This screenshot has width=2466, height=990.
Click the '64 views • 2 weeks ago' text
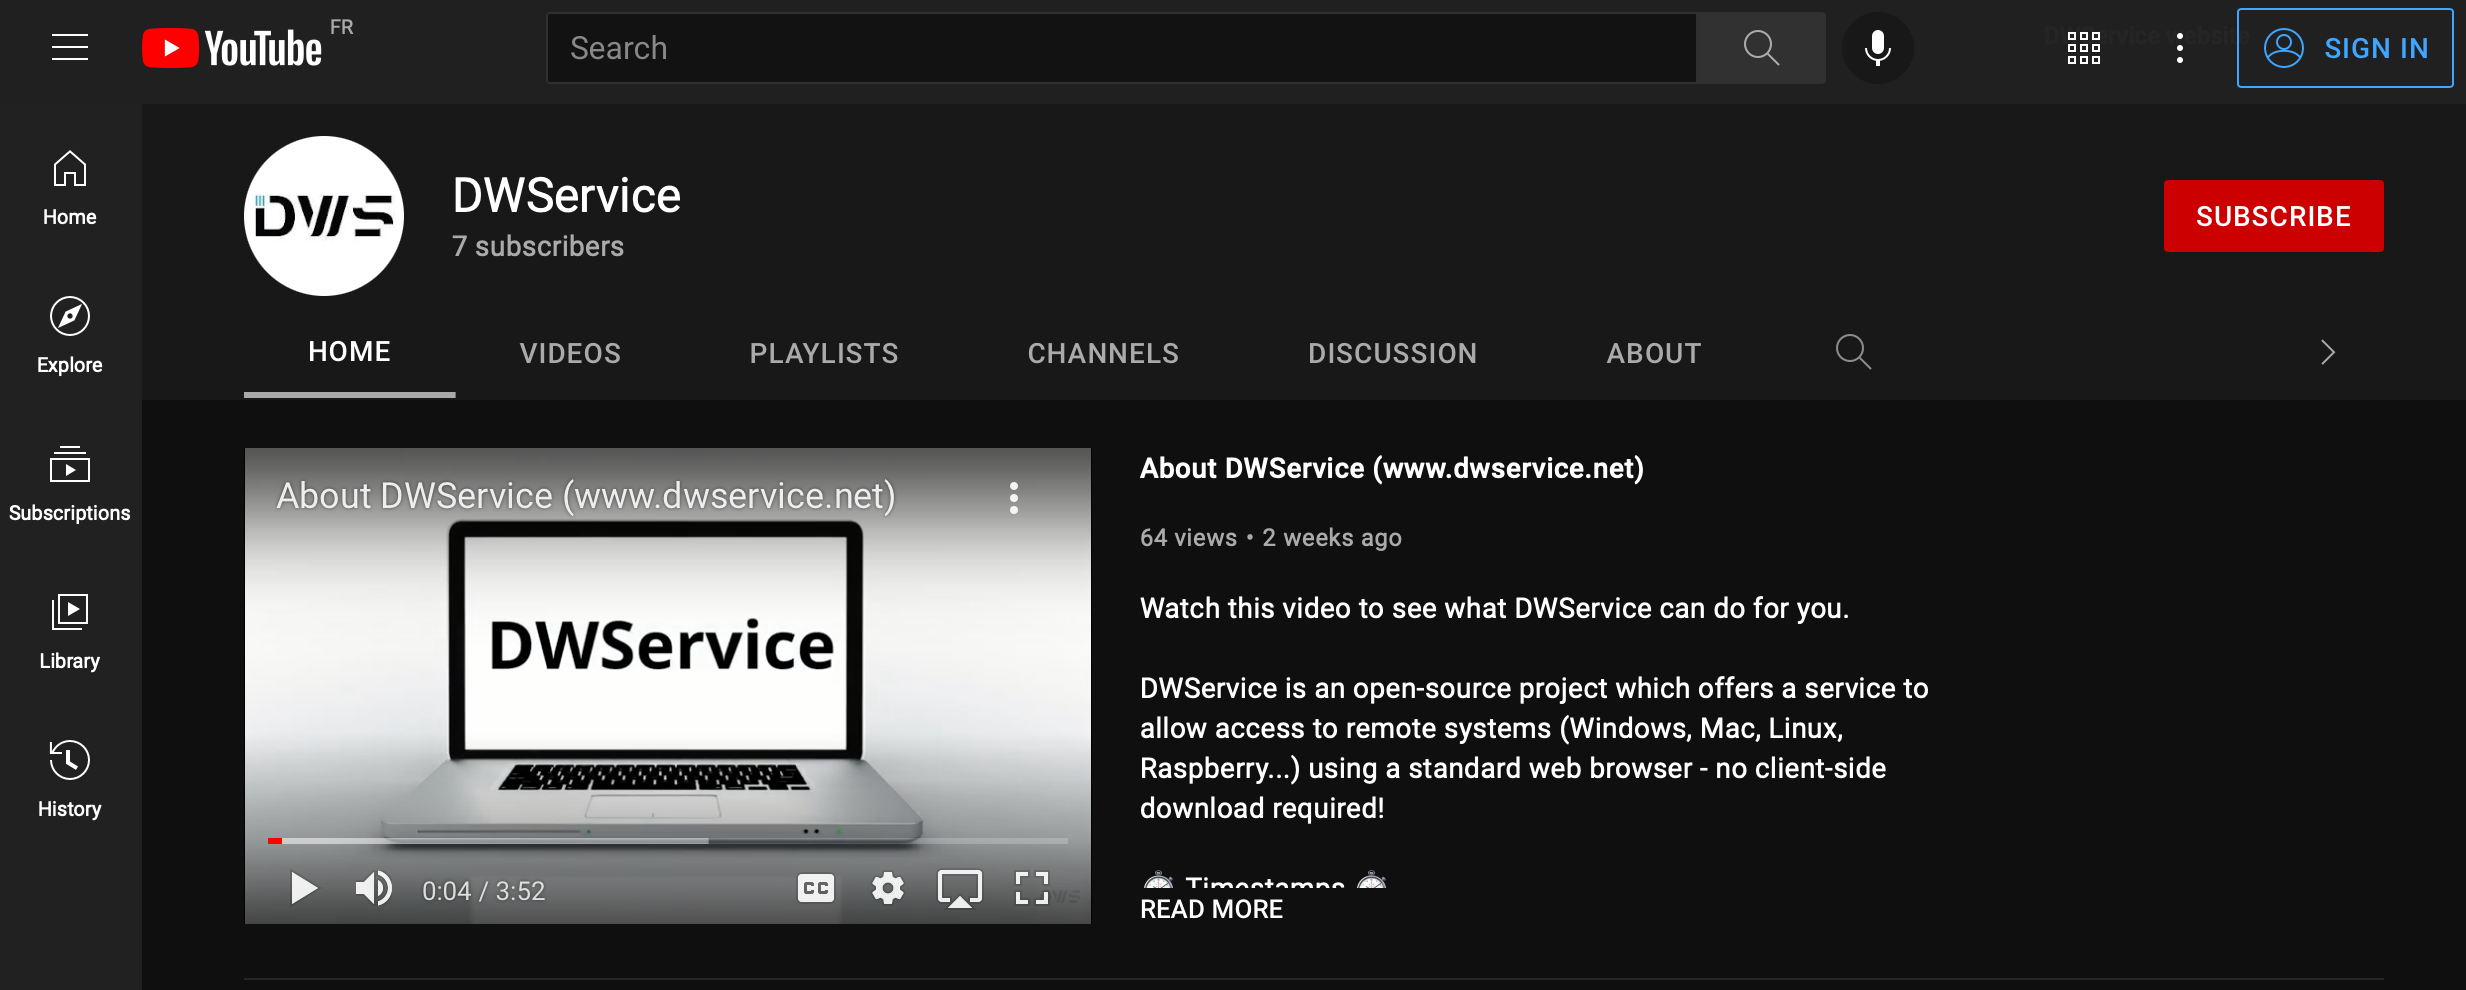[x=1271, y=538]
